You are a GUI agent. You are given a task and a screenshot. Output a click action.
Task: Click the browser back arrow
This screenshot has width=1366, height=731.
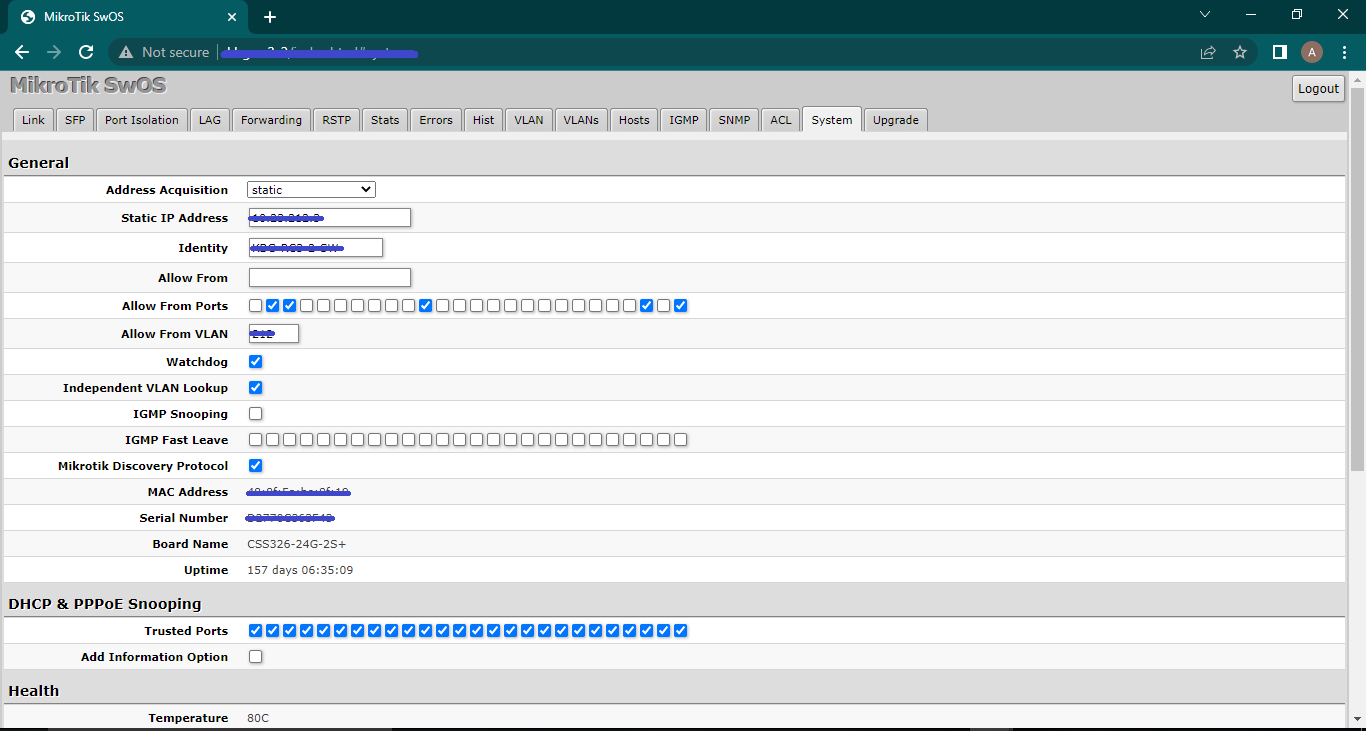[x=22, y=52]
